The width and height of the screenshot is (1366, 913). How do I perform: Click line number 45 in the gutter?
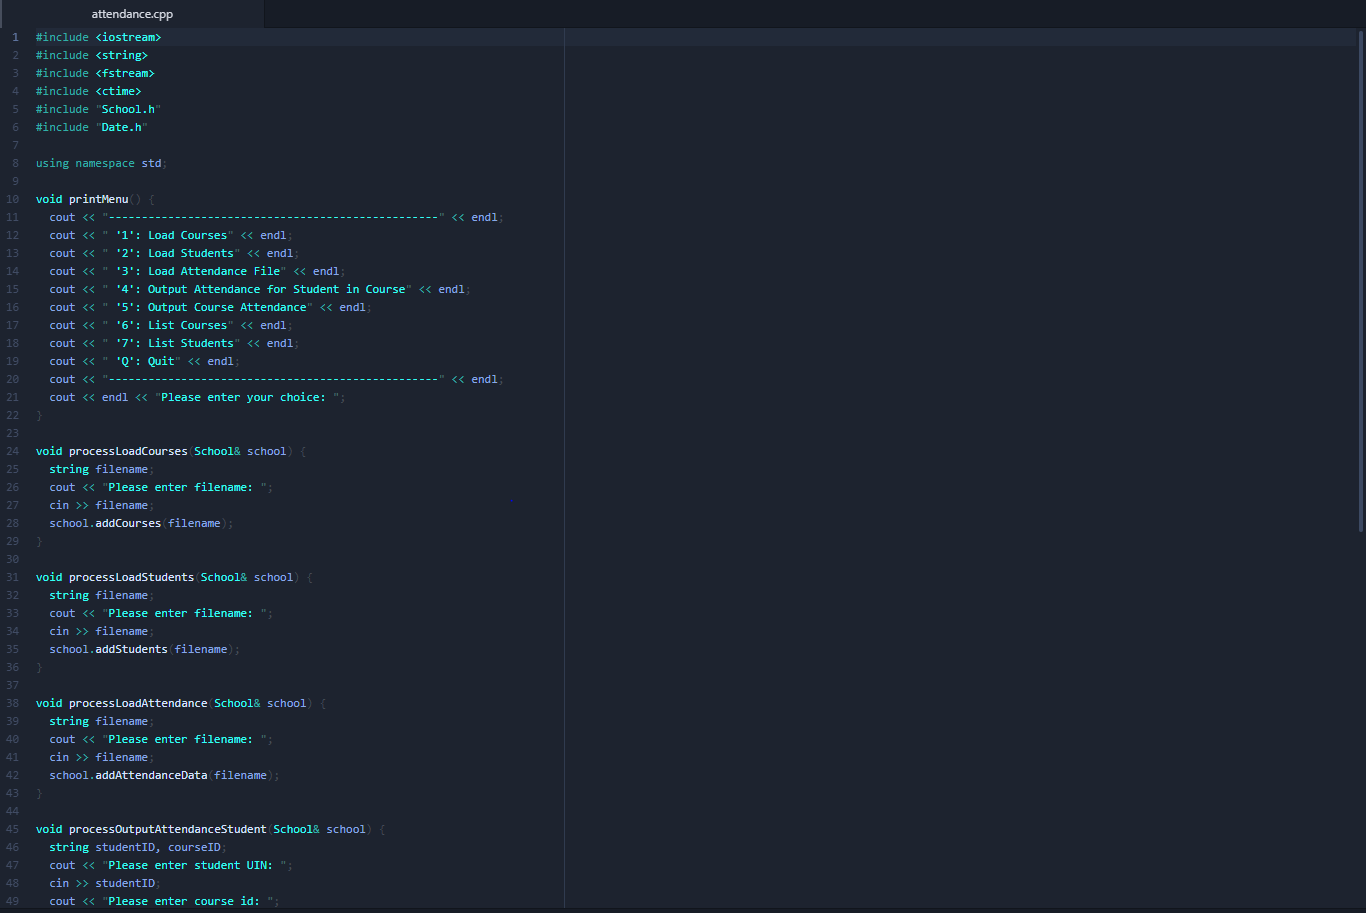12,829
